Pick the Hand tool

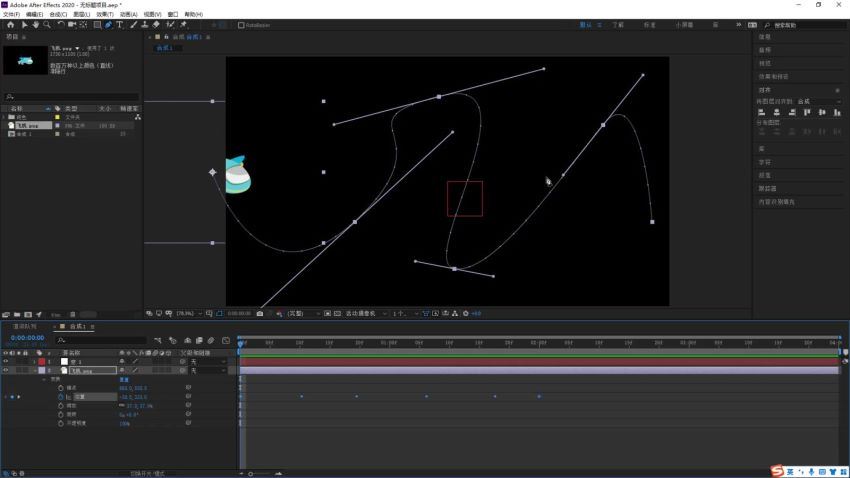click(x=36, y=25)
